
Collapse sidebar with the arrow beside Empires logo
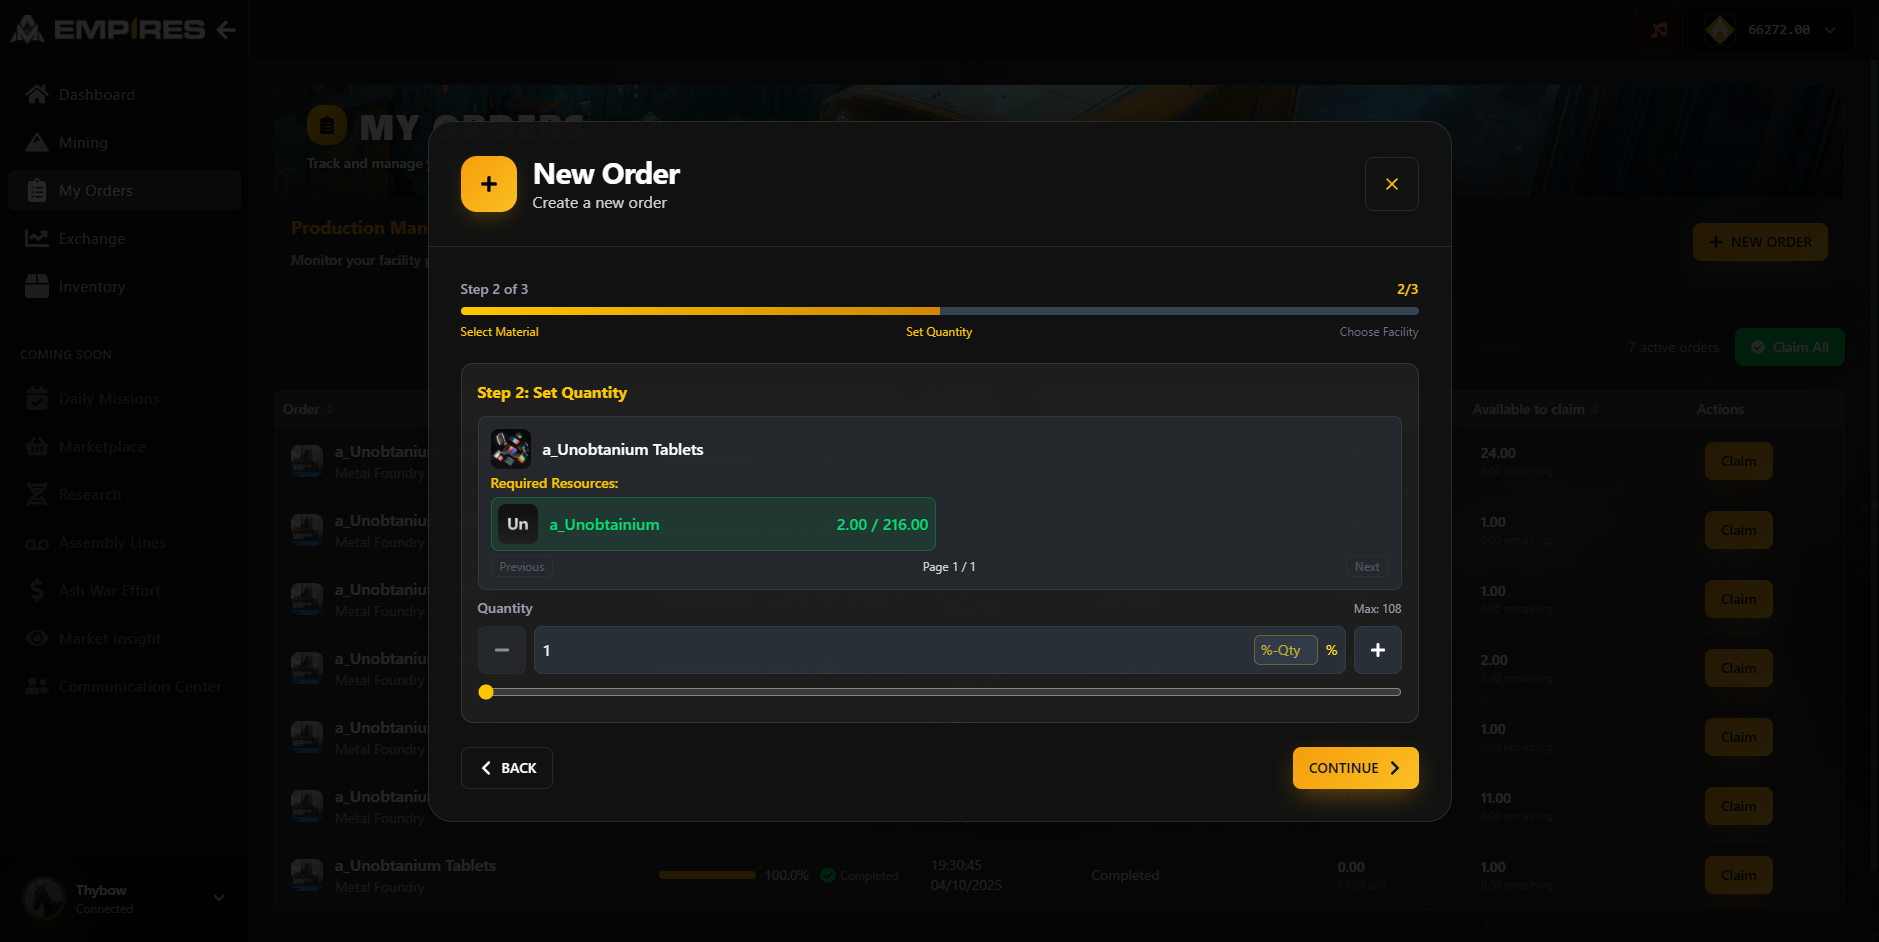pyautogui.click(x=227, y=30)
